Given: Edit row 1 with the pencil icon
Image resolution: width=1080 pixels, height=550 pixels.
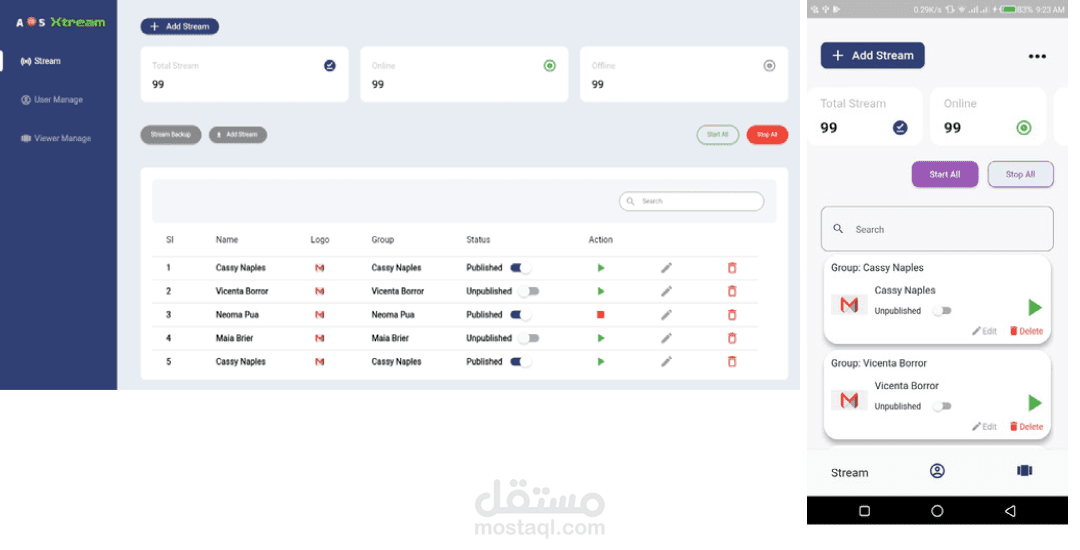Looking at the screenshot, I should pyautogui.click(x=666, y=268).
